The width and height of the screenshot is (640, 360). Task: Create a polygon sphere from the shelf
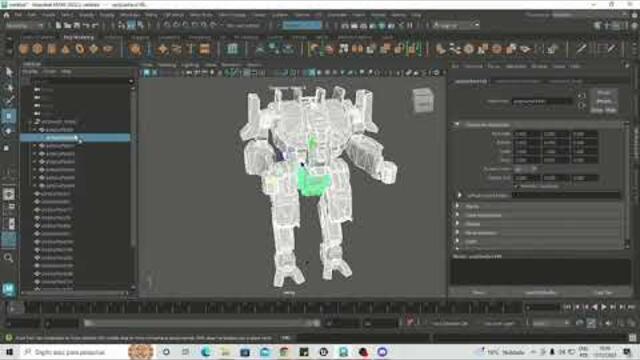(24, 49)
